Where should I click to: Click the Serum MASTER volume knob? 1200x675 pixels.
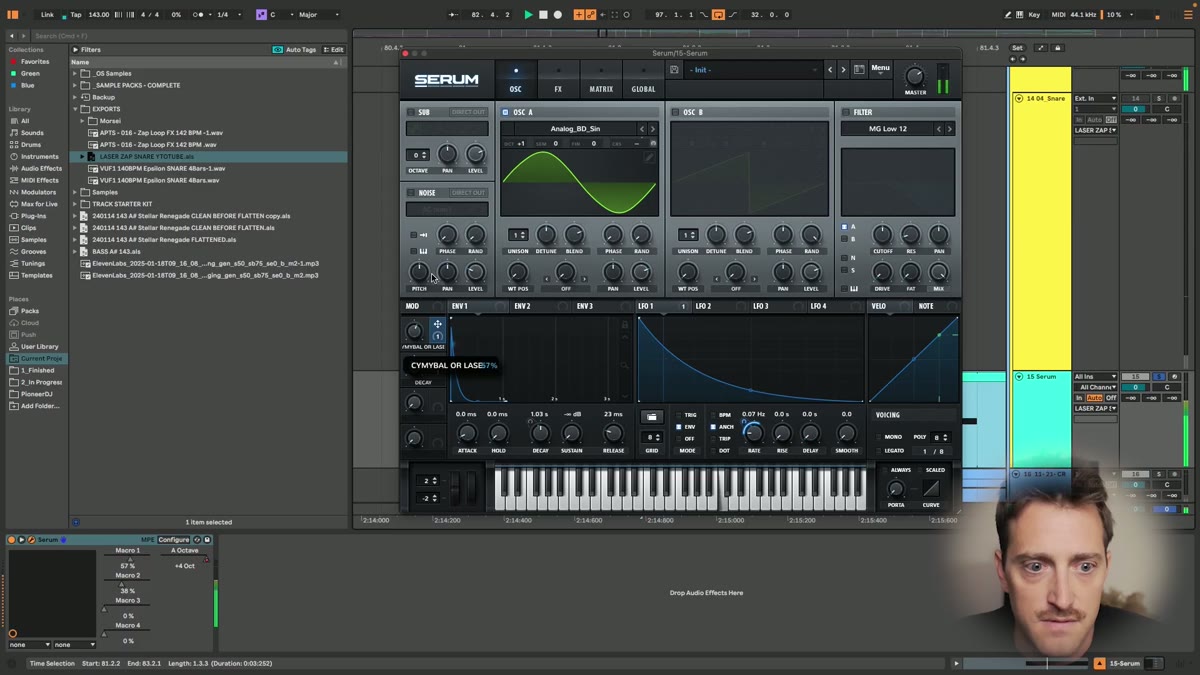tap(915, 76)
